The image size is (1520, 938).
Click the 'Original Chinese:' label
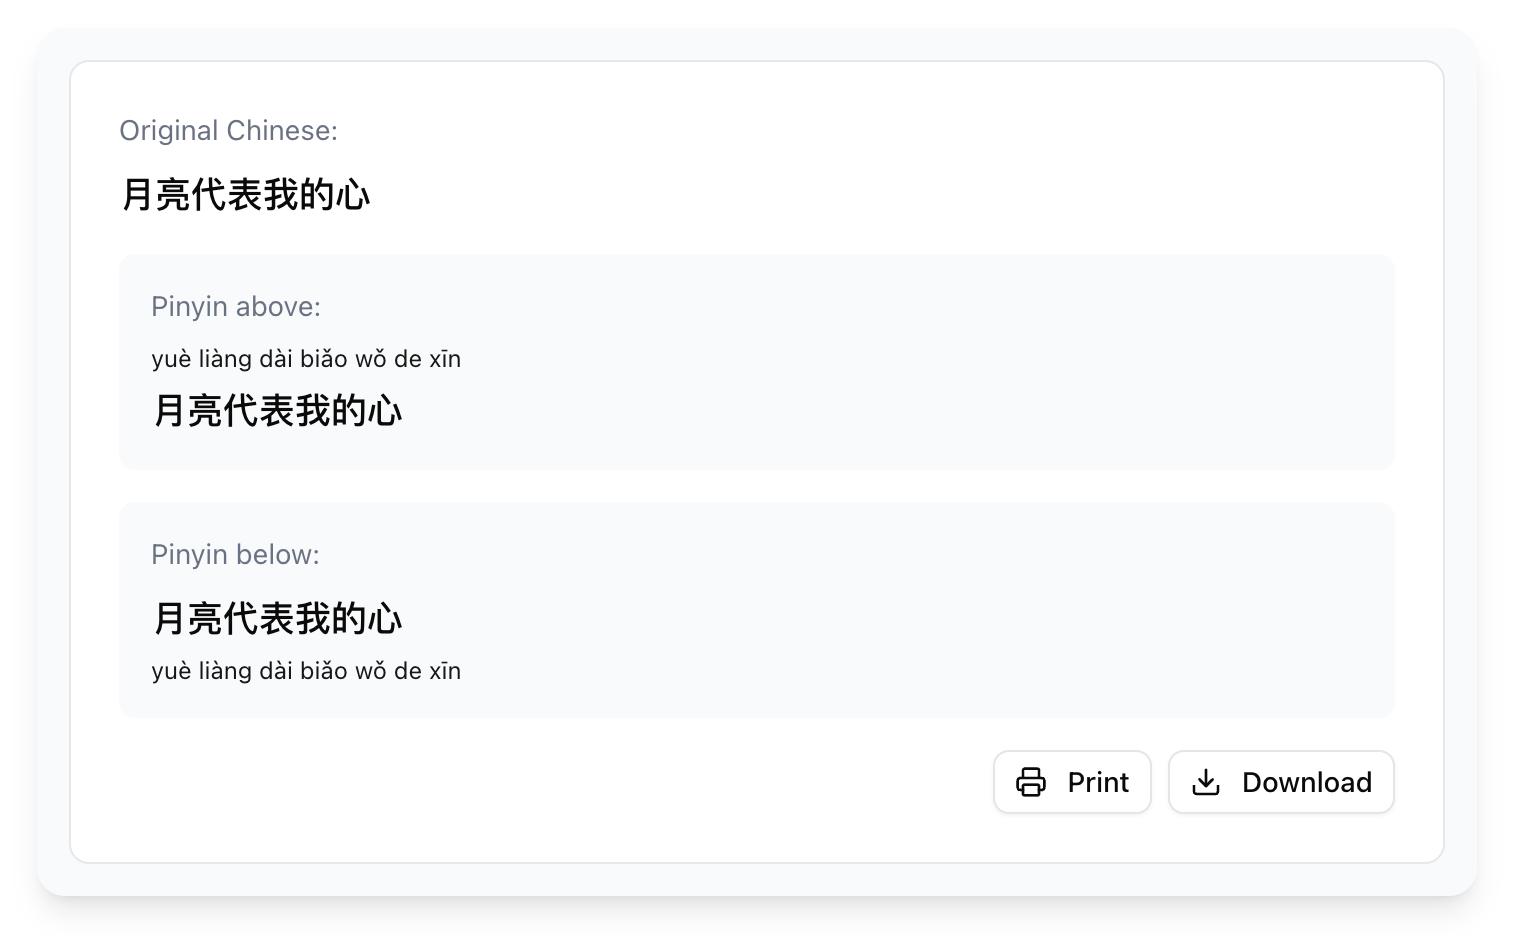coord(228,131)
